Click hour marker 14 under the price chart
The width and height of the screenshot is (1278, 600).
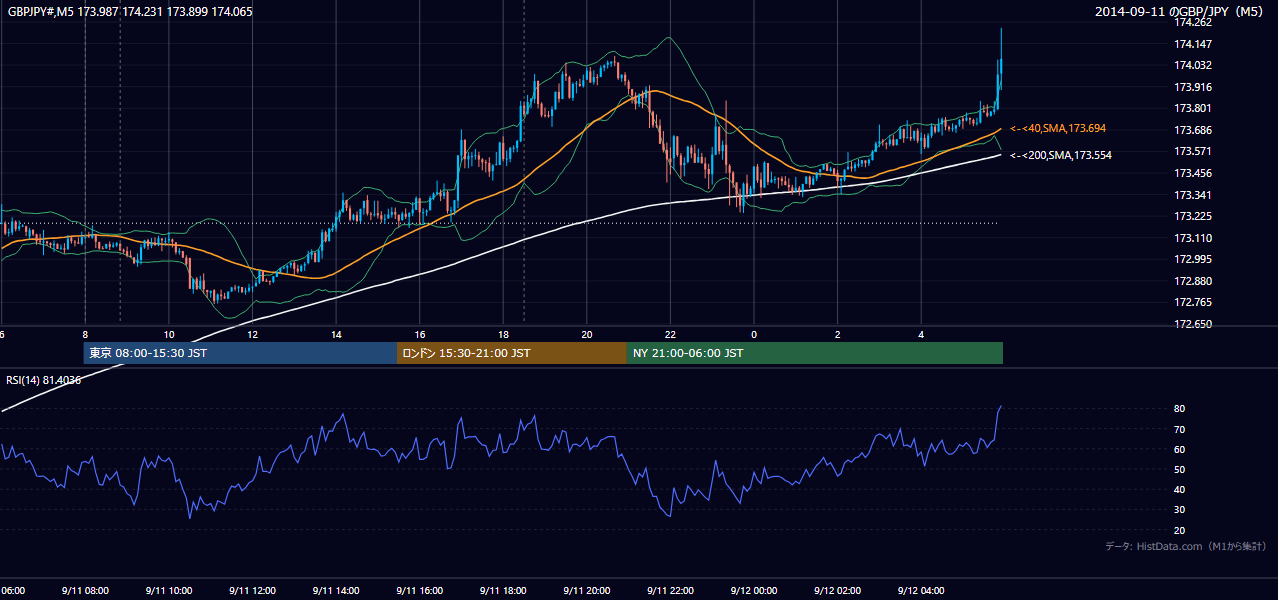click(336, 334)
